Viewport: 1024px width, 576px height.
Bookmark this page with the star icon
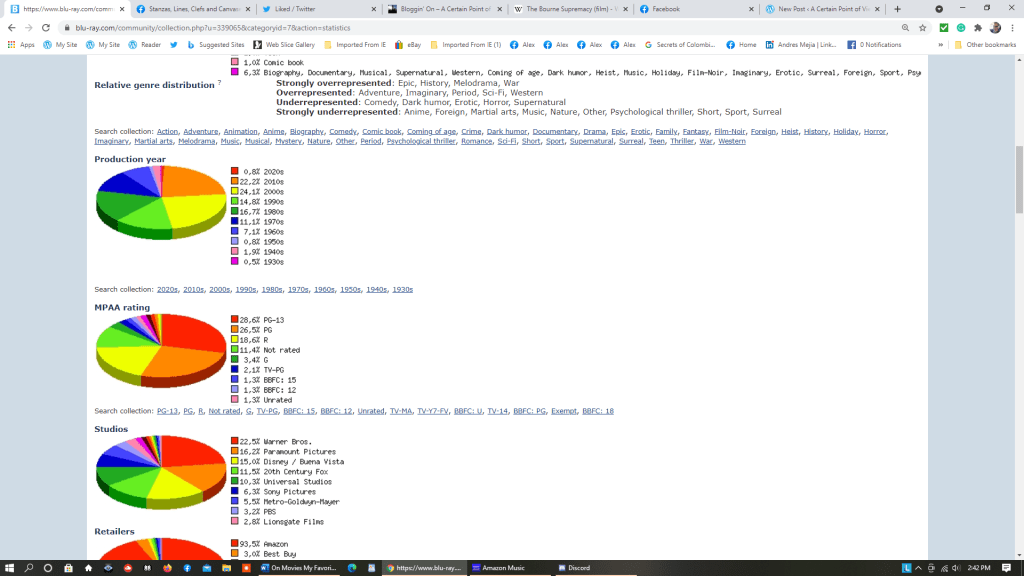point(921,28)
